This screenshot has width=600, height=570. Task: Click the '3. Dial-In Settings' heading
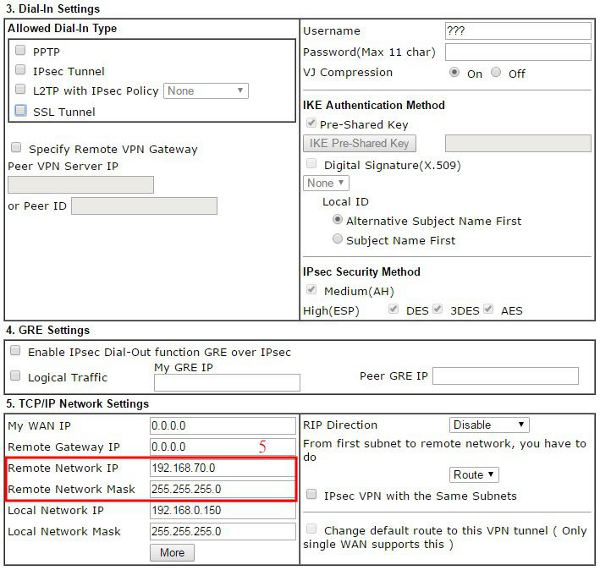click(53, 9)
